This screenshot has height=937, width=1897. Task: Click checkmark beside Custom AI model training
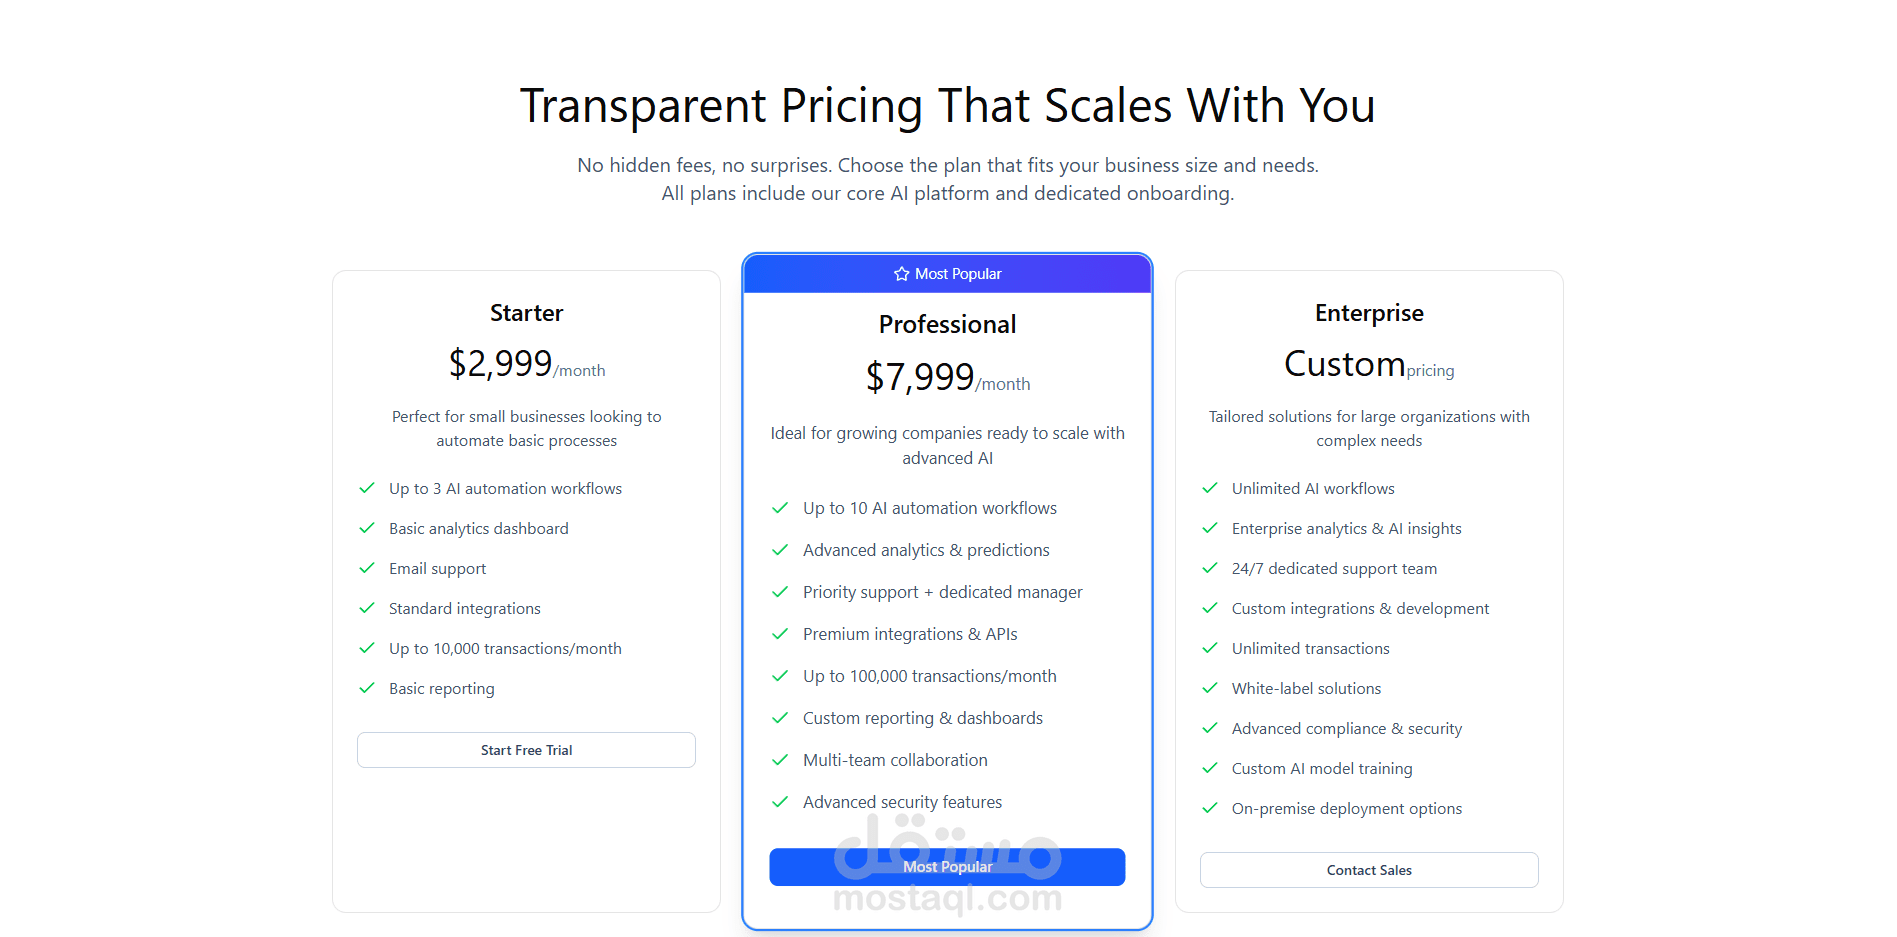coord(1210,768)
